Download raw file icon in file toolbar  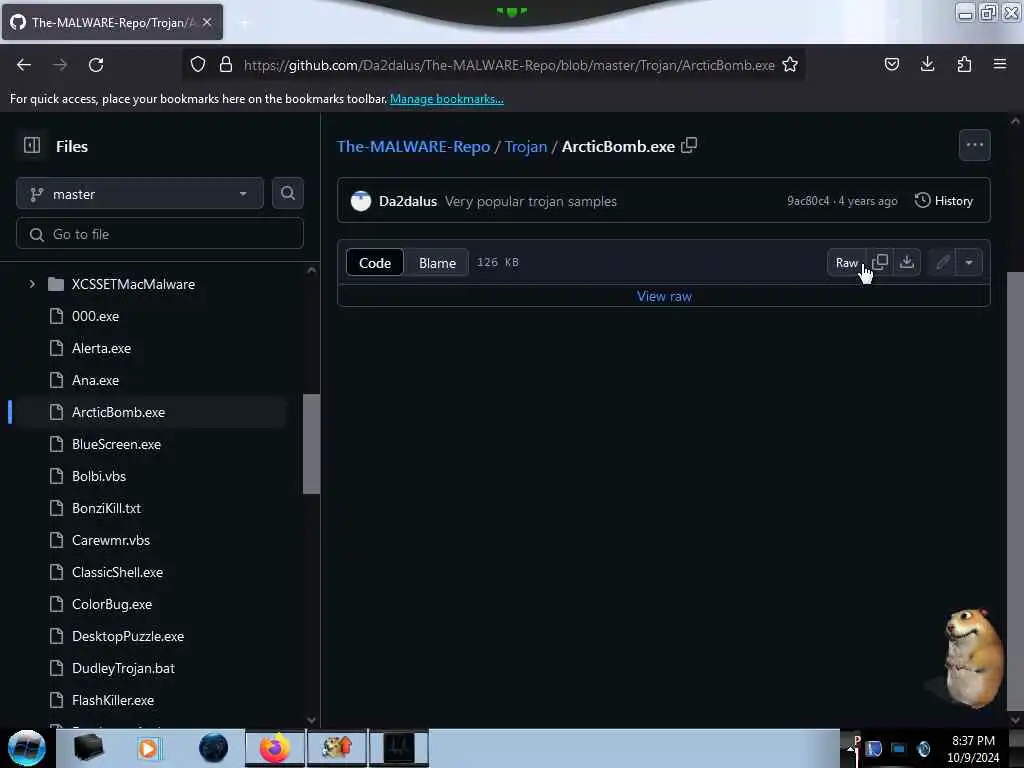click(x=906, y=262)
